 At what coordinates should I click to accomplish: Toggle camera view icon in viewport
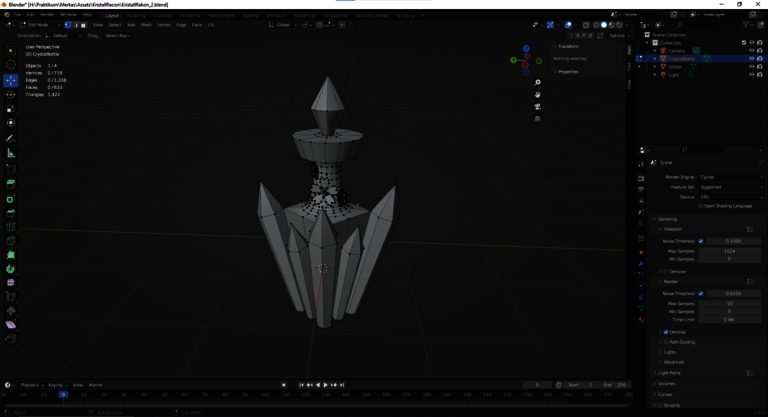[537, 107]
